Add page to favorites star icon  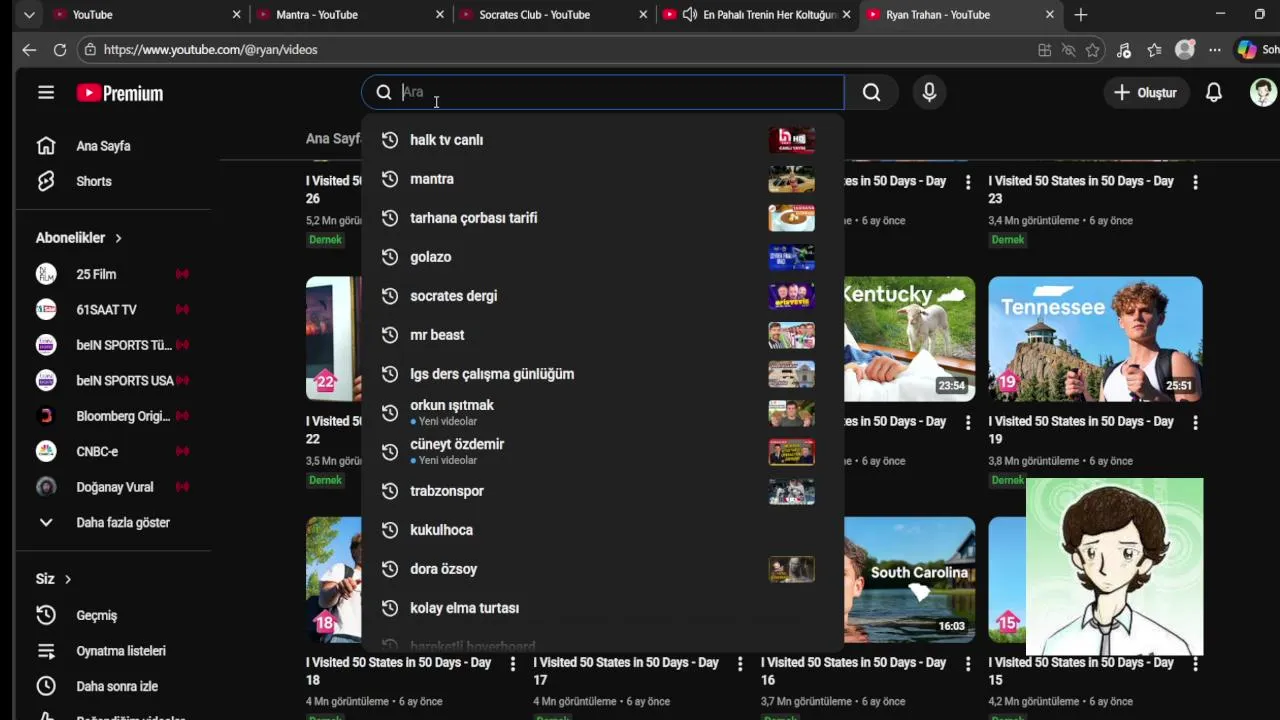pyautogui.click(x=1093, y=50)
